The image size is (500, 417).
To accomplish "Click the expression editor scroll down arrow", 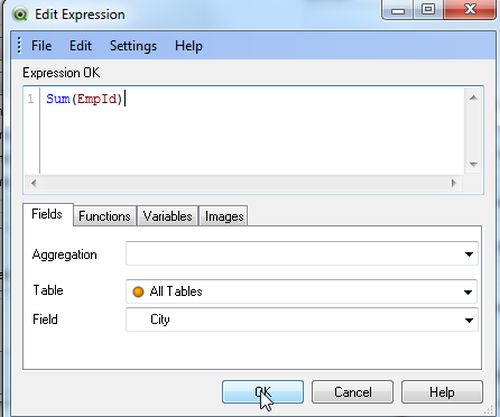I will [x=473, y=164].
